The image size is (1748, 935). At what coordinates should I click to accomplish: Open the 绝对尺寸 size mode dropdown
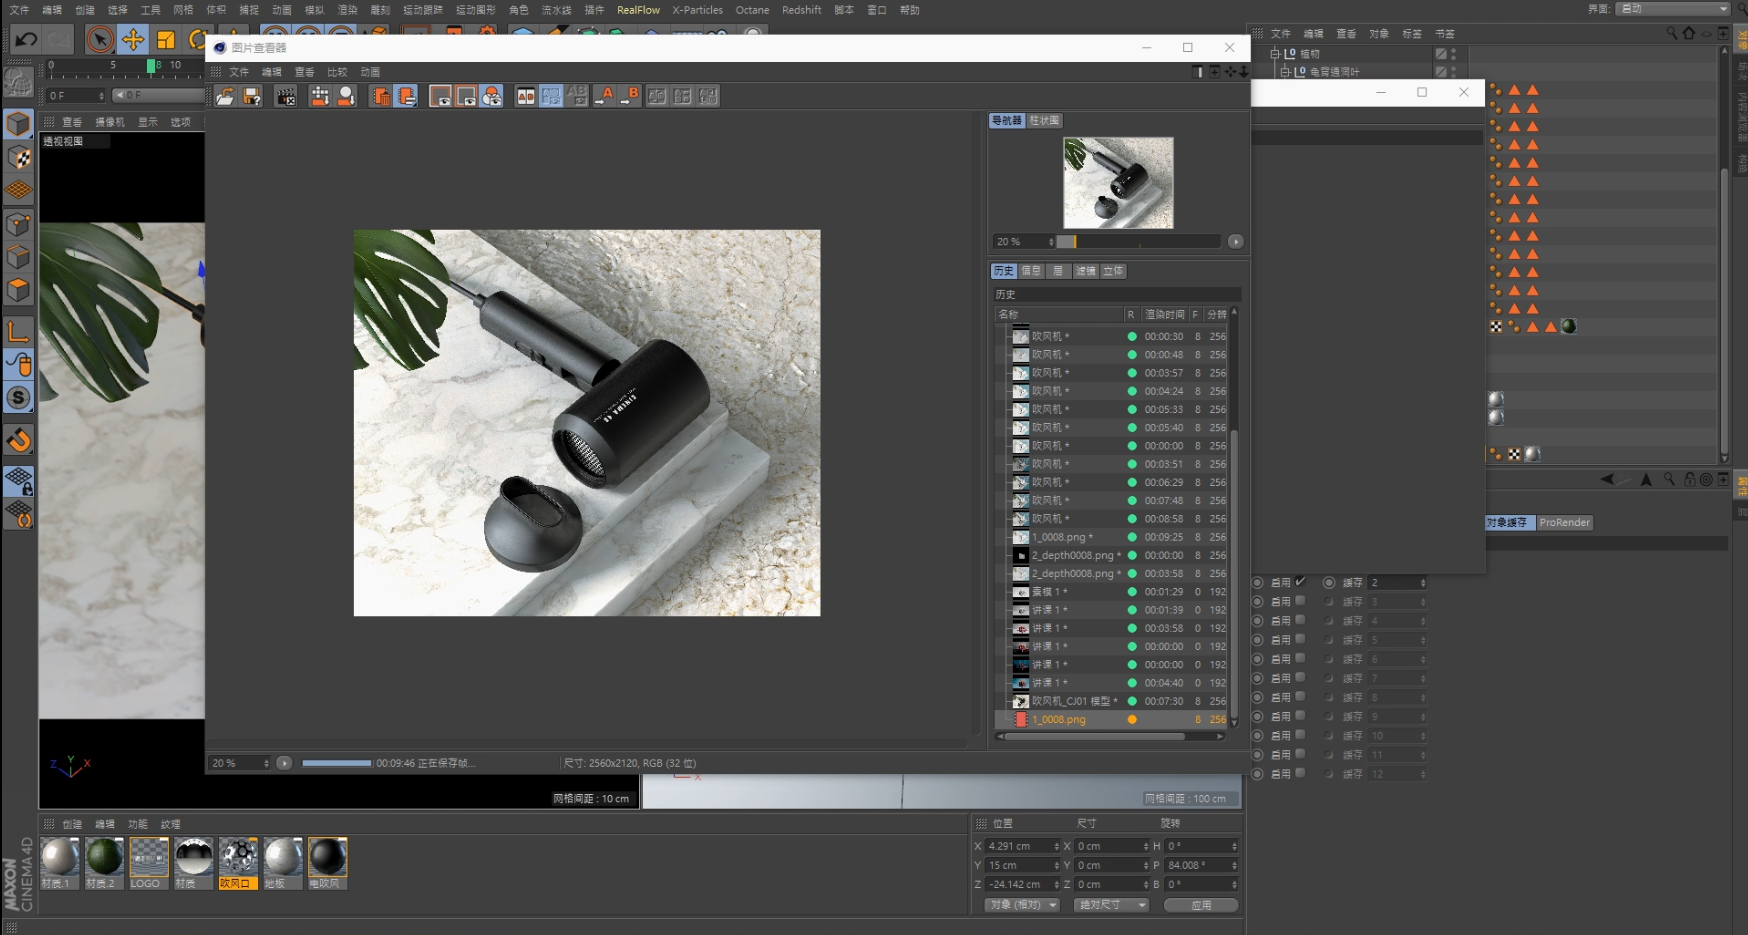click(x=1112, y=905)
